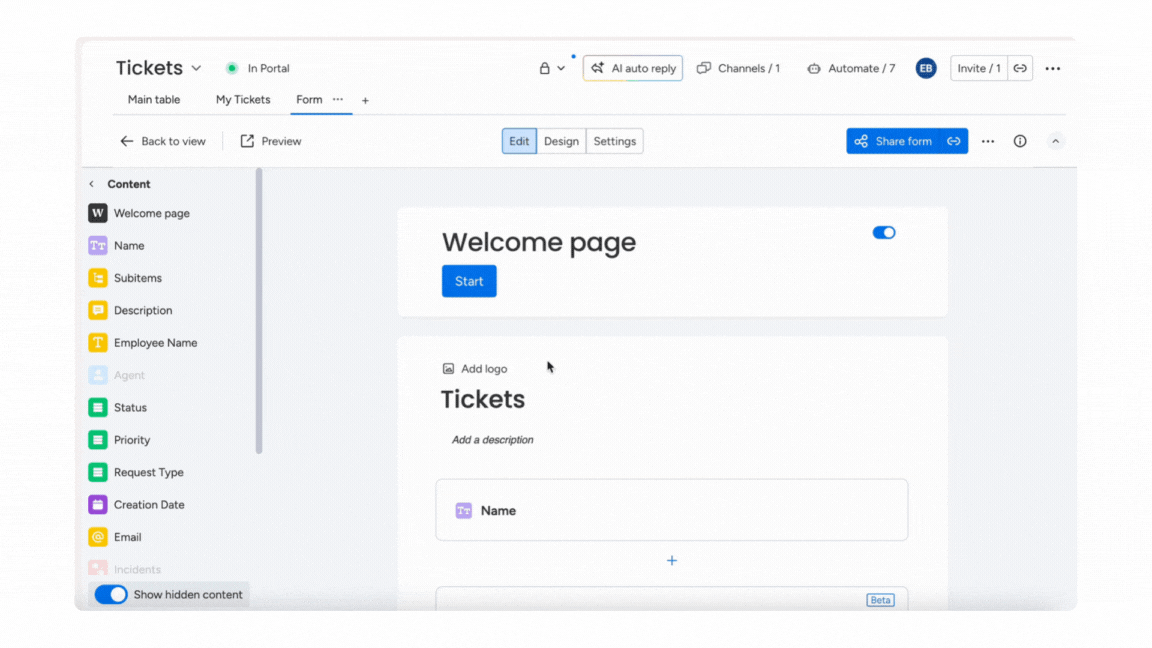
Task: Select "Description" label in Content list
Action: (143, 310)
